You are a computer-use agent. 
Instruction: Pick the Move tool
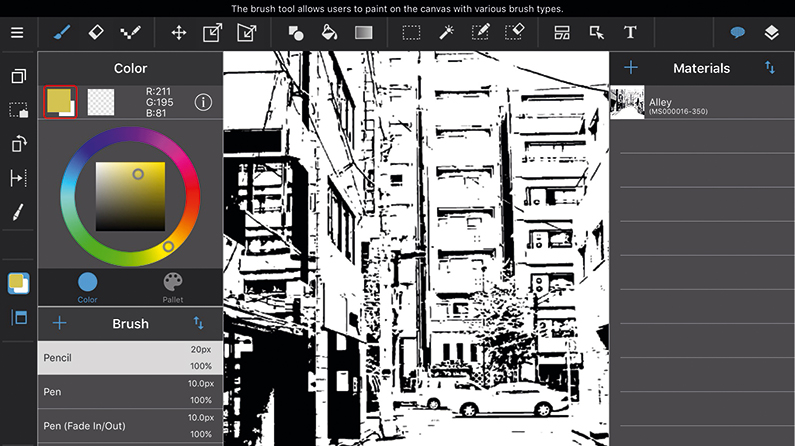pyautogui.click(x=179, y=32)
